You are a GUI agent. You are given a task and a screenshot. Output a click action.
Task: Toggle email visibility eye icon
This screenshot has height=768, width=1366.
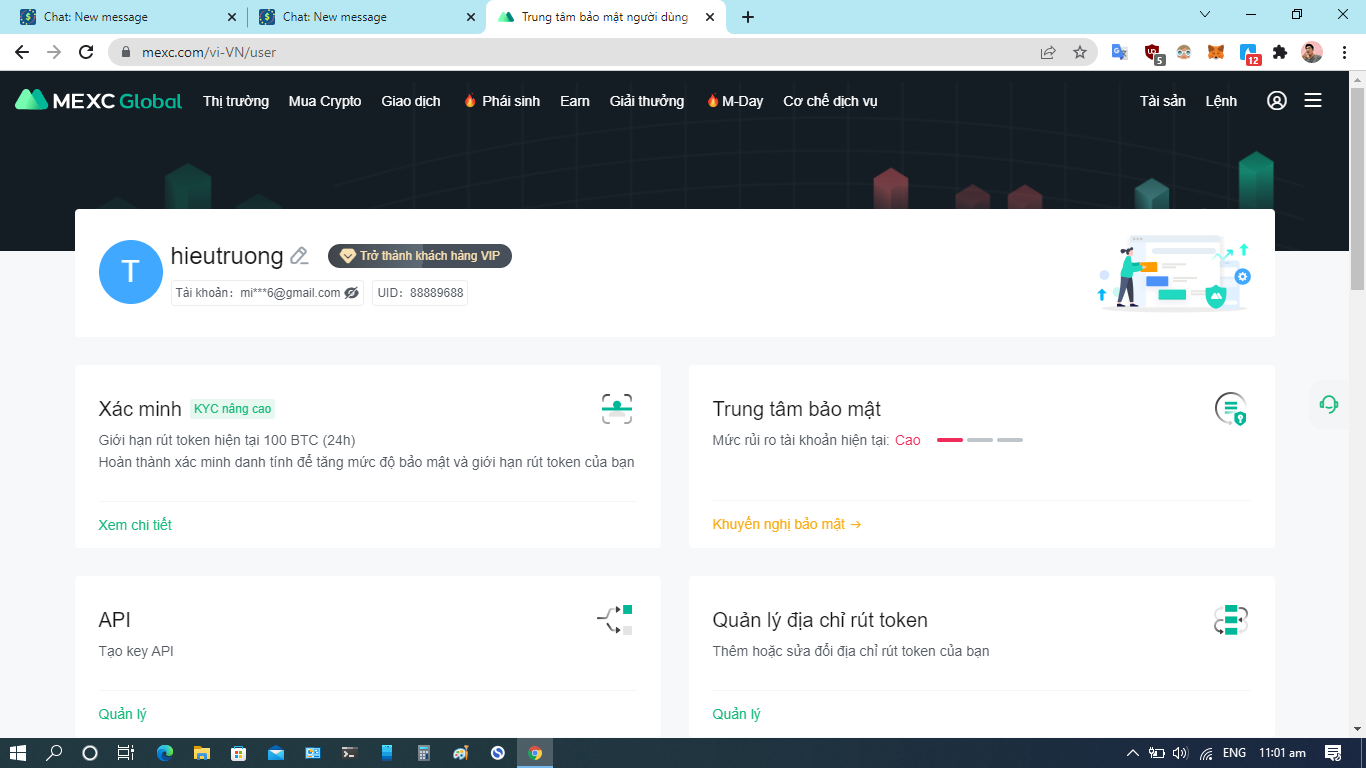click(351, 293)
